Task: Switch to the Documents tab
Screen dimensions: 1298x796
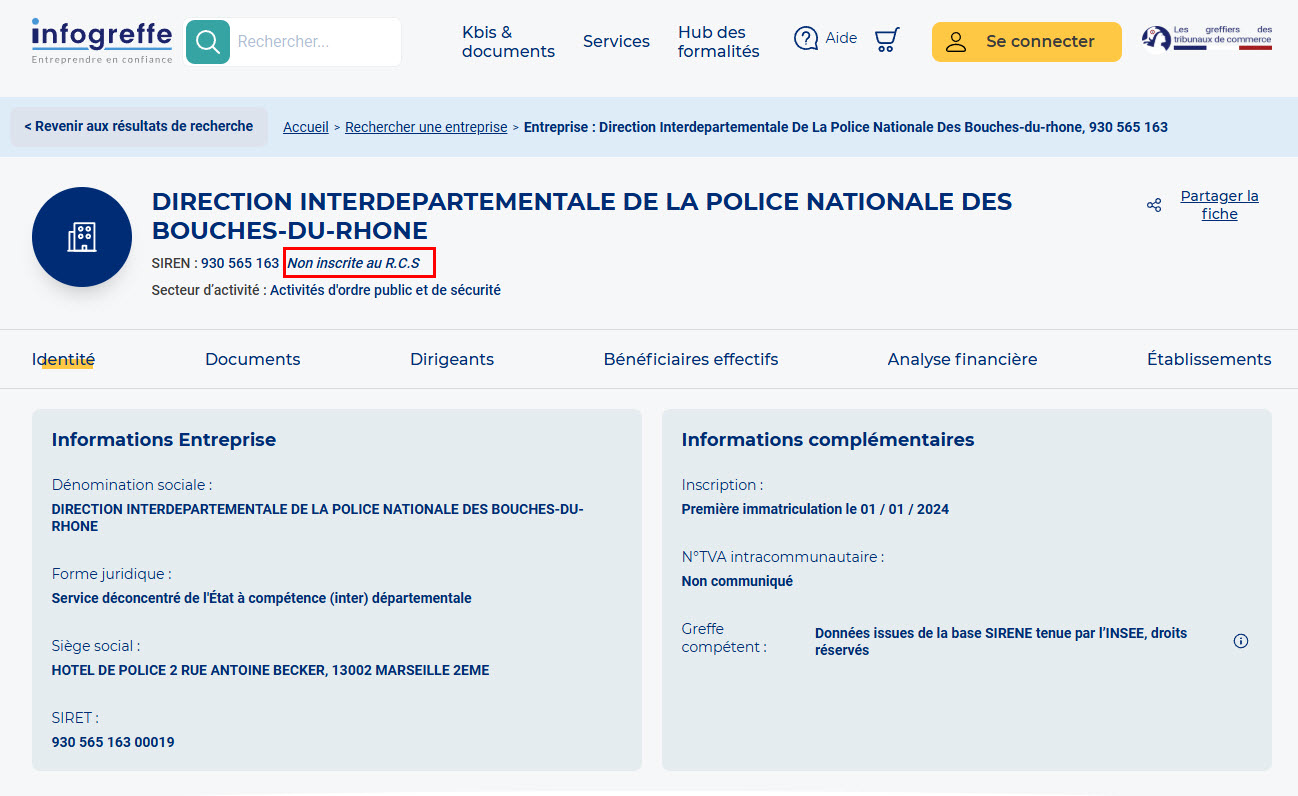Action: point(252,359)
